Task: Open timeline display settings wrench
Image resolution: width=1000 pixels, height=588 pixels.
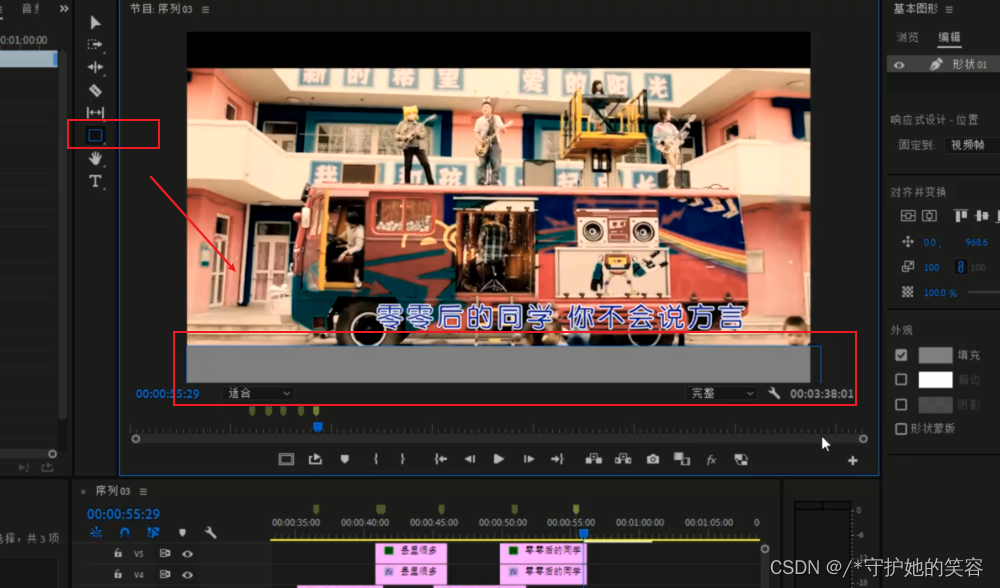Action: (x=210, y=532)
